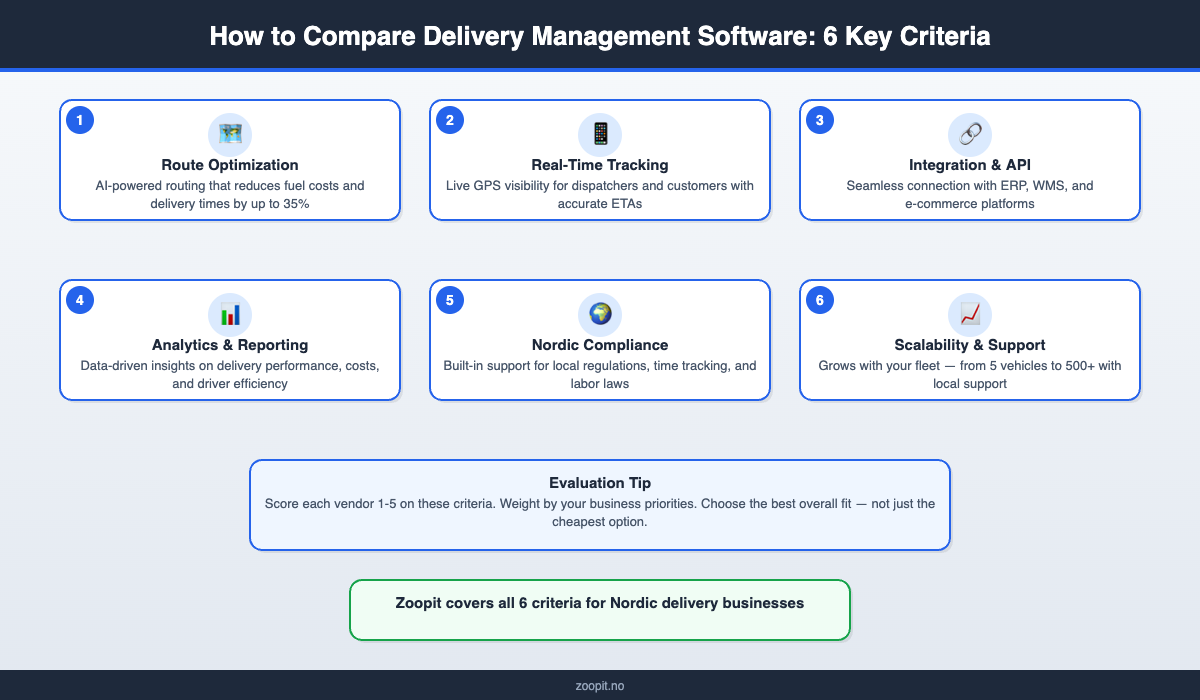Click the Route Optimization heading
The width and height of the screenshot is (1200, 700).
230,165
